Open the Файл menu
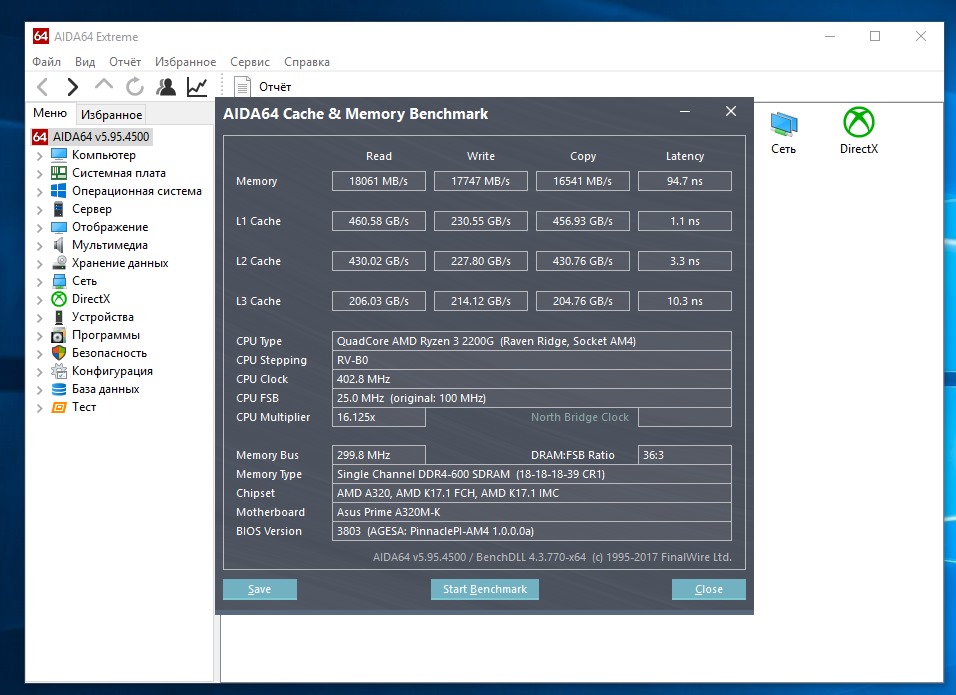The width and height of the screenshot is (956, 695). point(46,62)
